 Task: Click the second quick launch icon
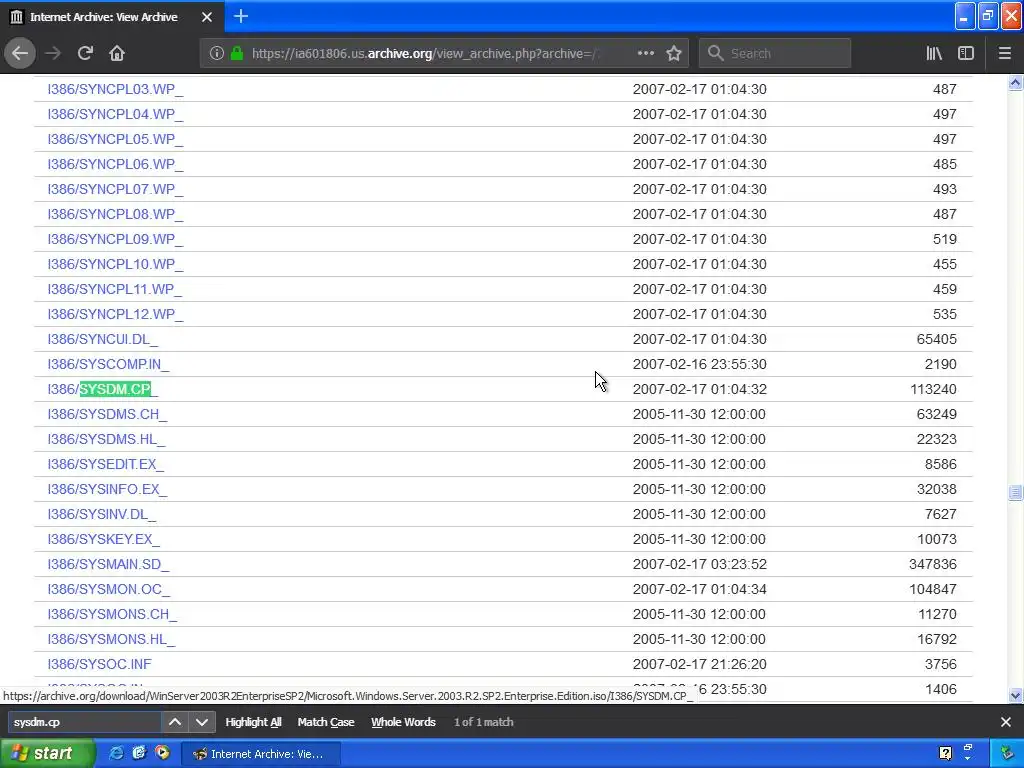pyautogui.click(x=139, y=753)
